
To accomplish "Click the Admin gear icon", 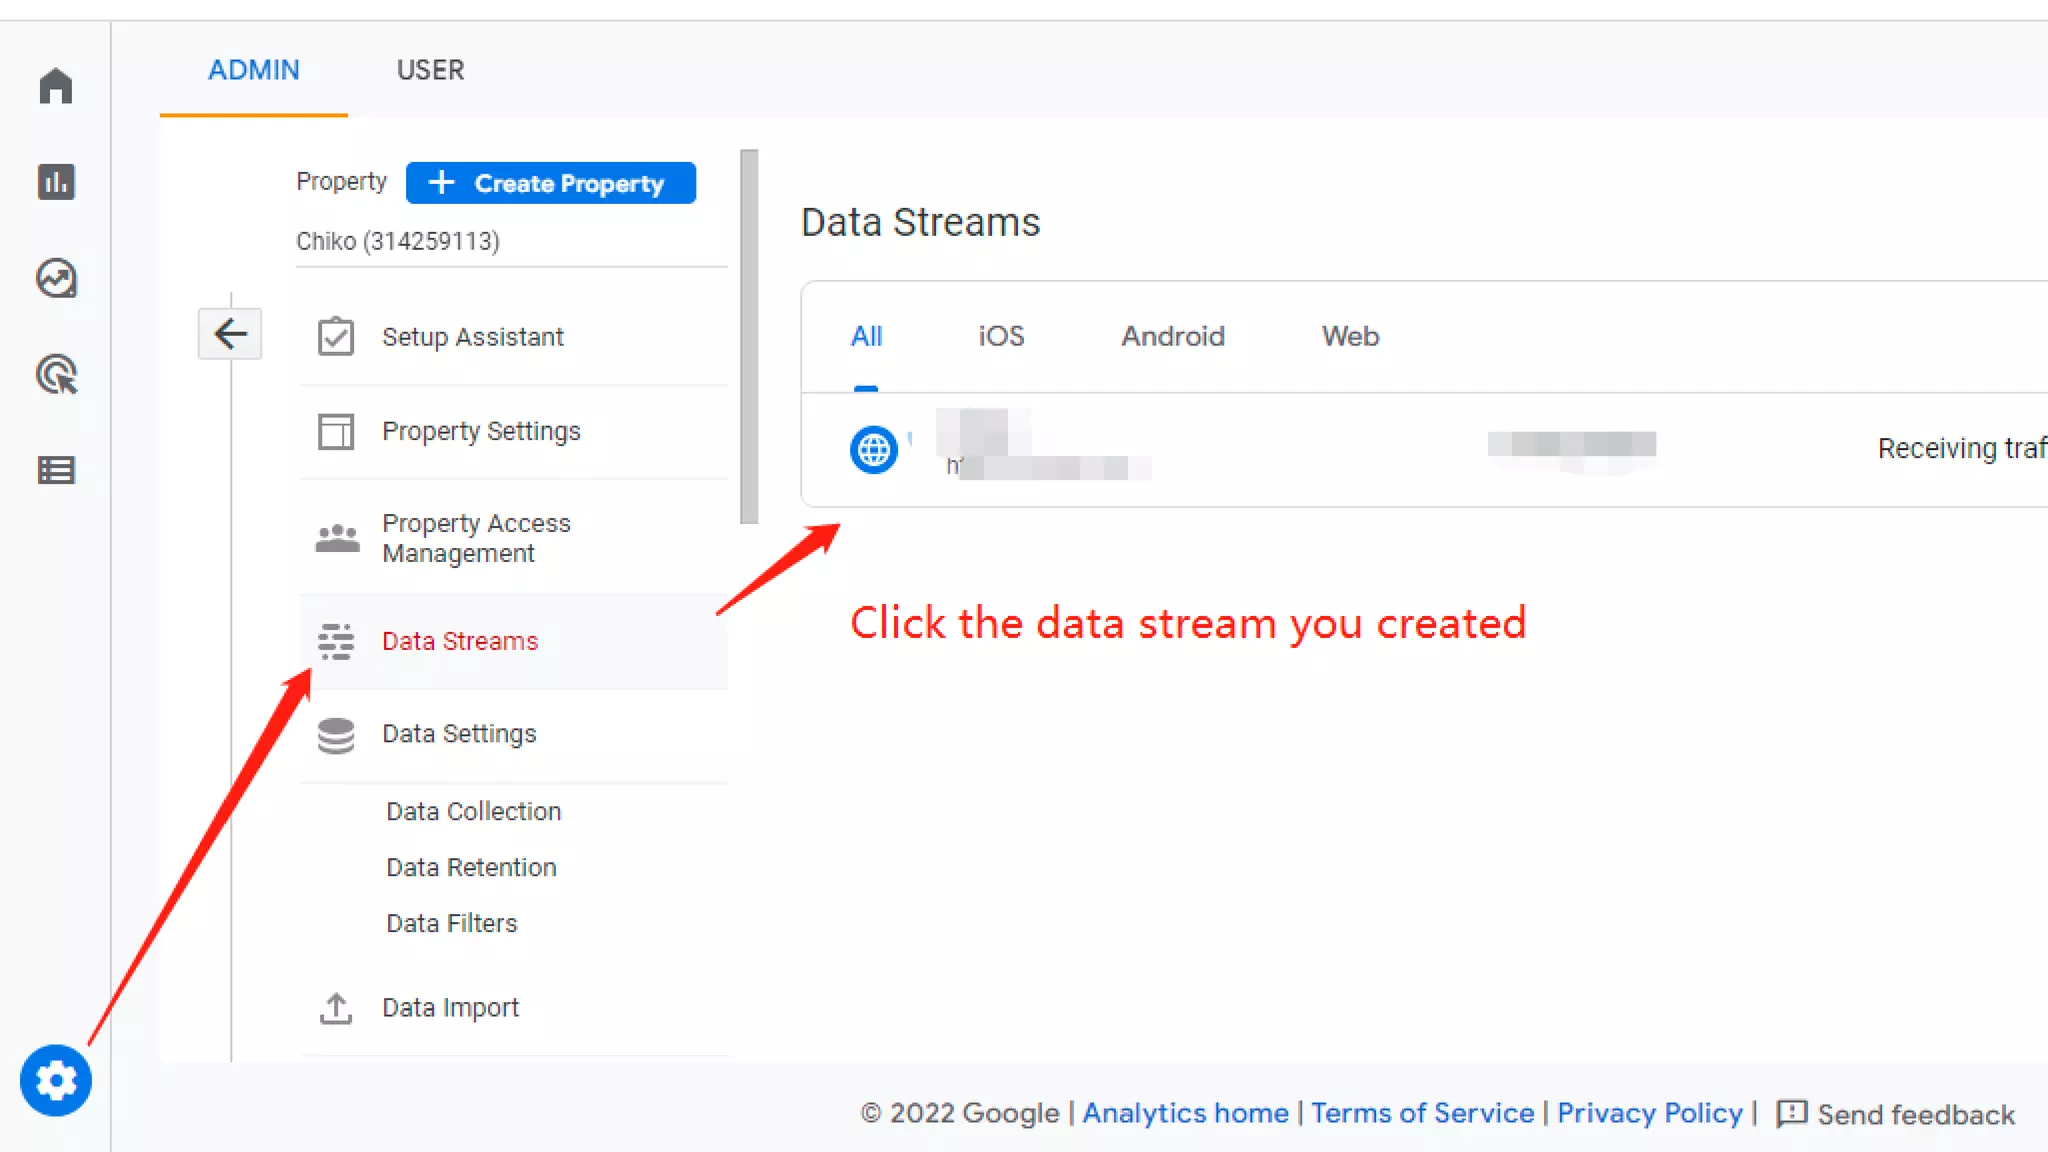I will coord(56,1080).
